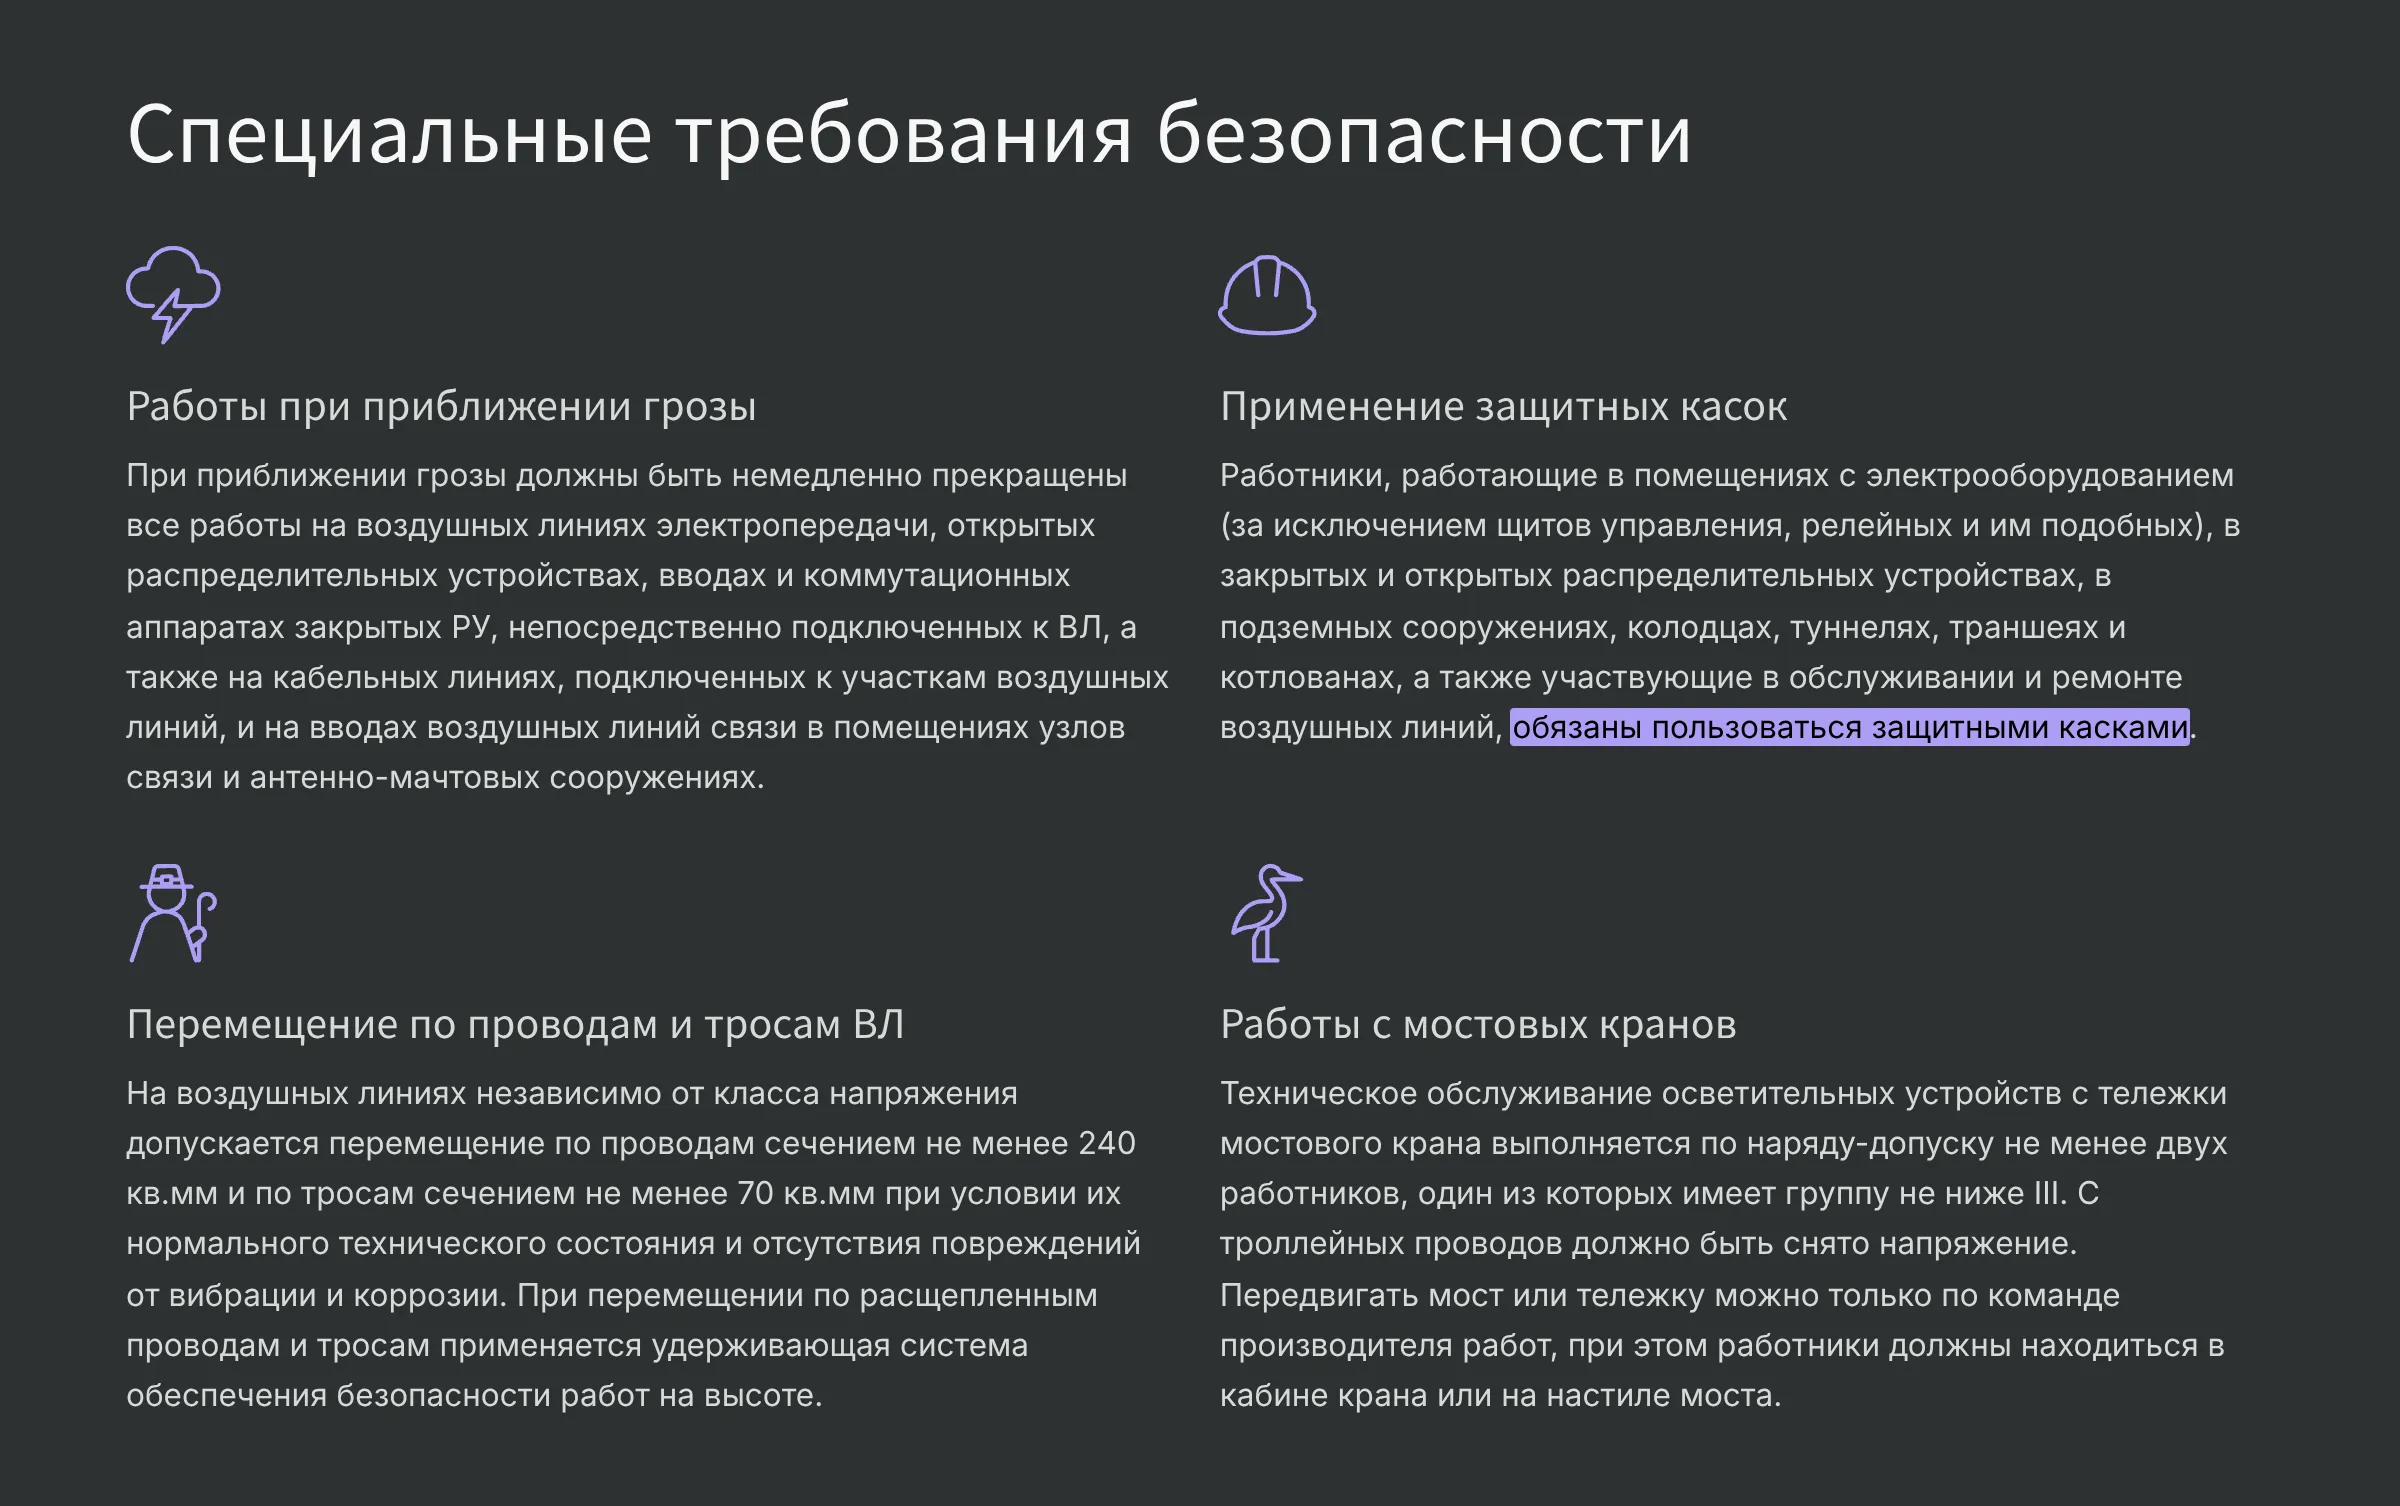Screen dimensions: 2400x1506
Task: Click the hard hat helmet icon
Action: point(1267,294)
